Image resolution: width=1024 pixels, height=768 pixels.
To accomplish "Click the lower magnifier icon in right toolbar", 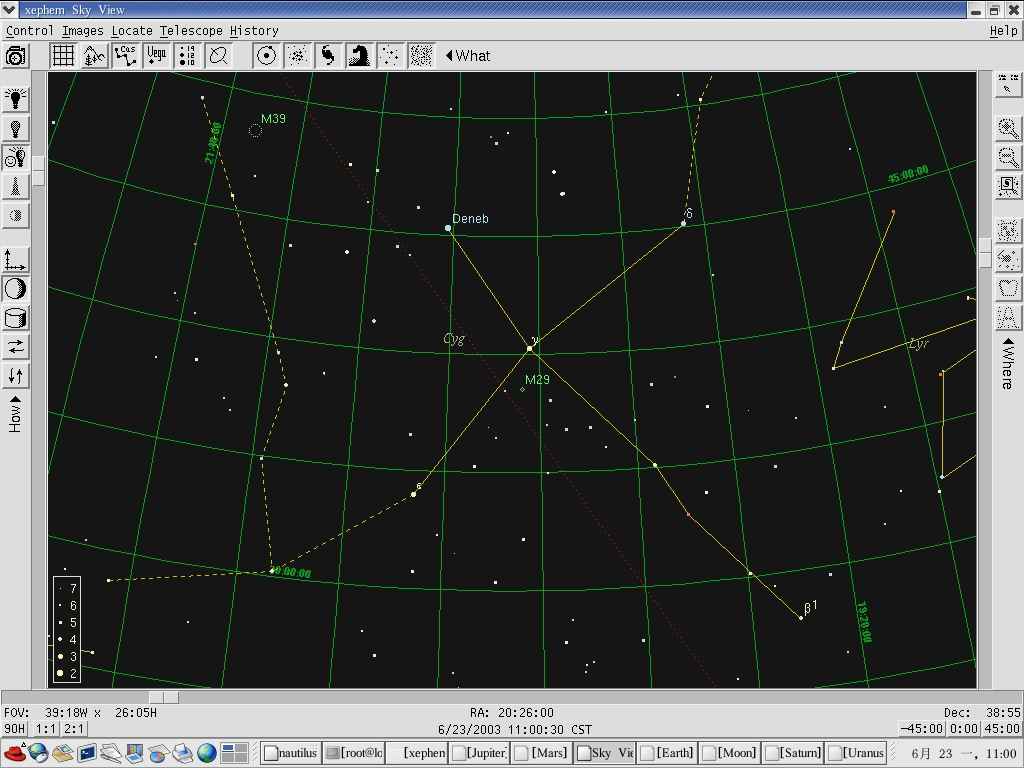I will point(1008,157).
